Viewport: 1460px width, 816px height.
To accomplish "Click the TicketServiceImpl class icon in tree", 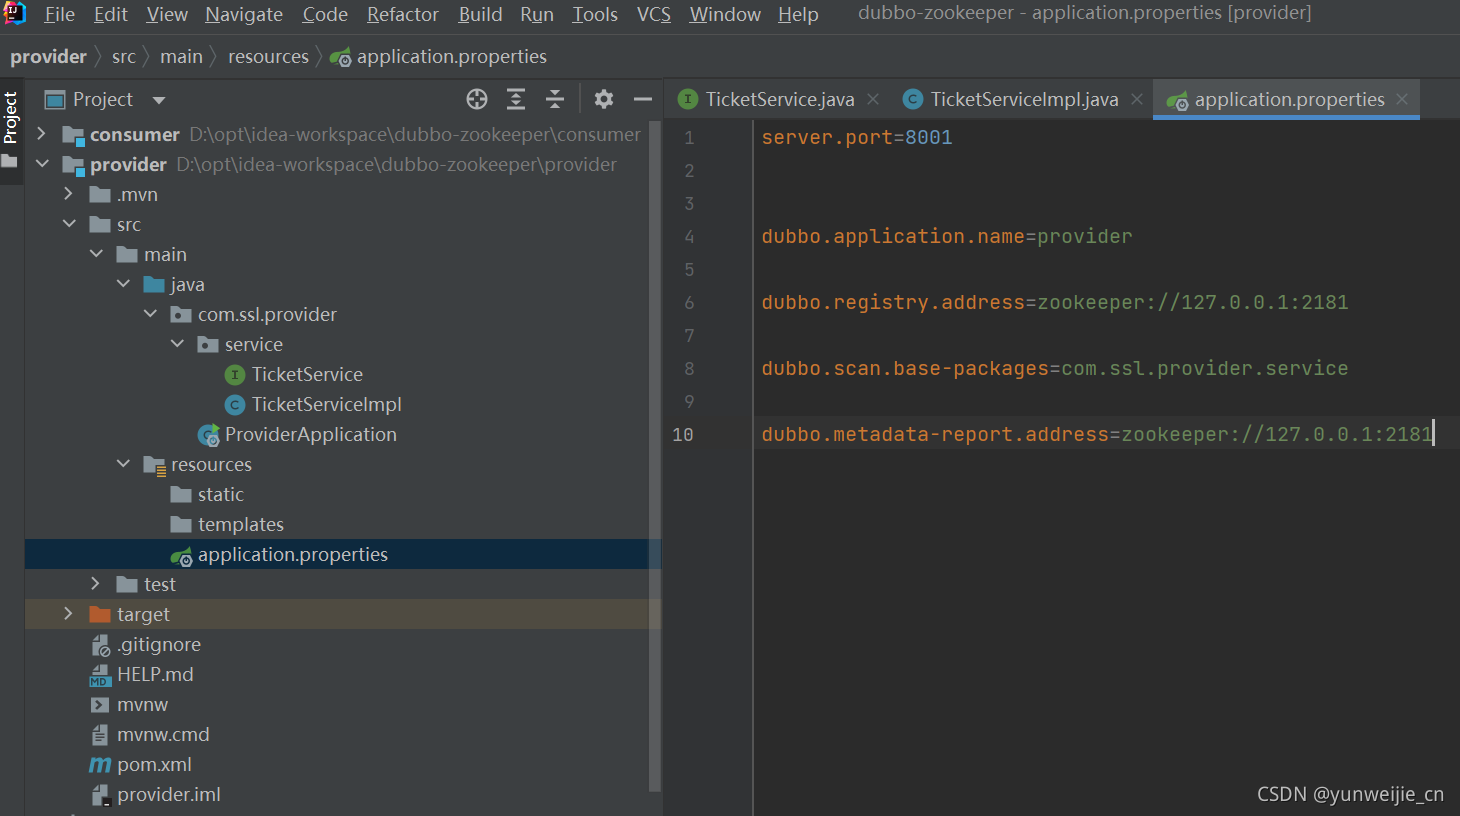I will pos(235,404).
